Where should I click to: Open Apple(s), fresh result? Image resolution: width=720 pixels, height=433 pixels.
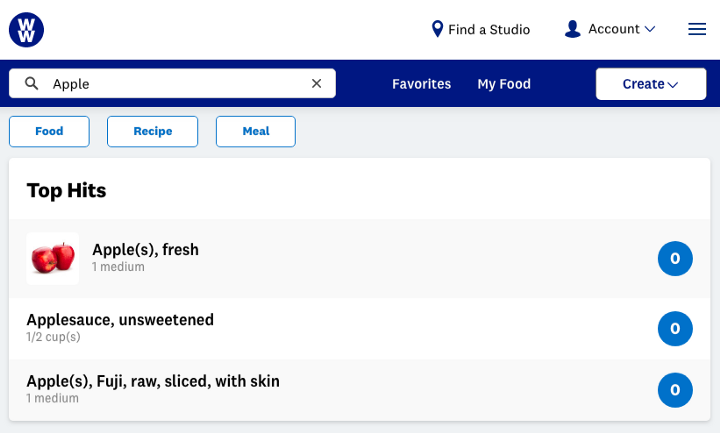pyautogui.click(x=146, y=250)
